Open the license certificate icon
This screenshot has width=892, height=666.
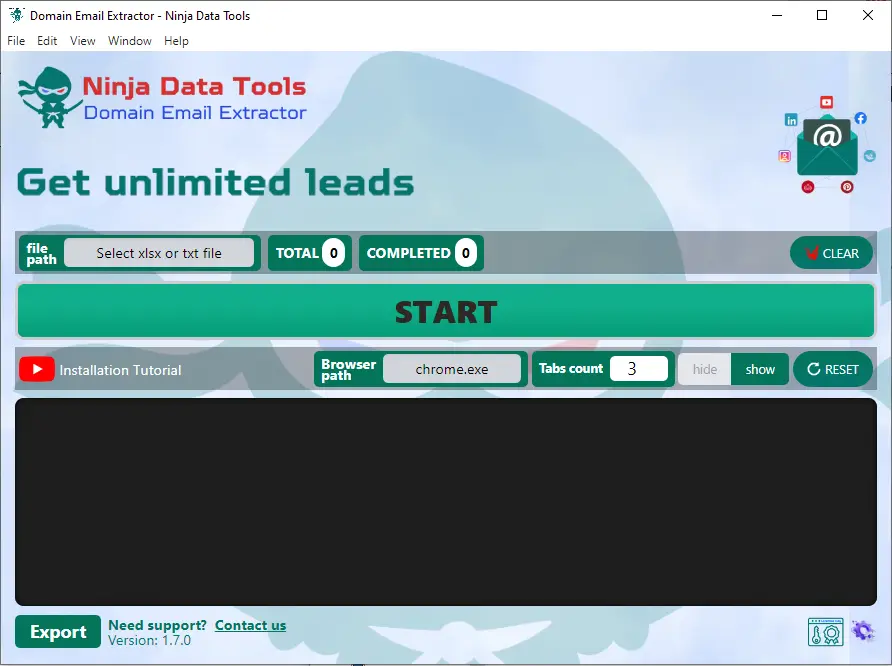825,632
